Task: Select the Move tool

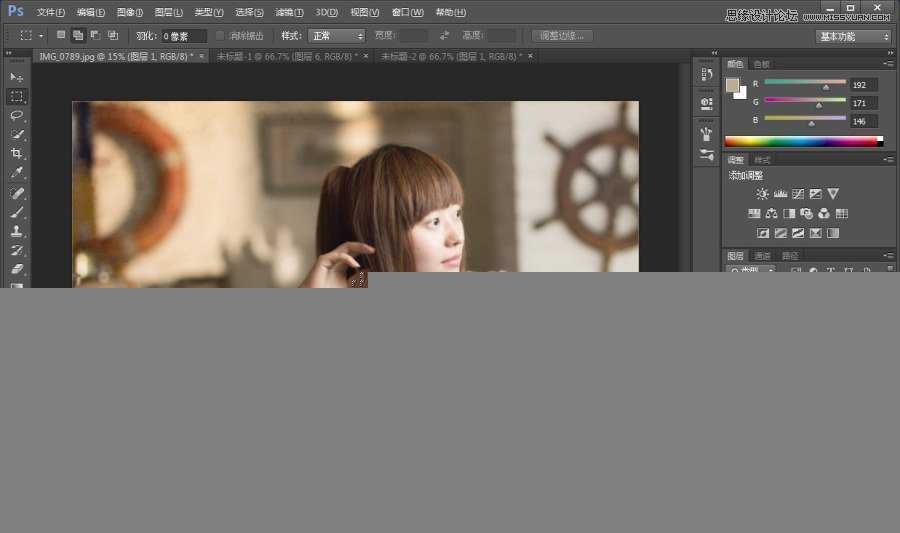Action: [x=17, y=77]
